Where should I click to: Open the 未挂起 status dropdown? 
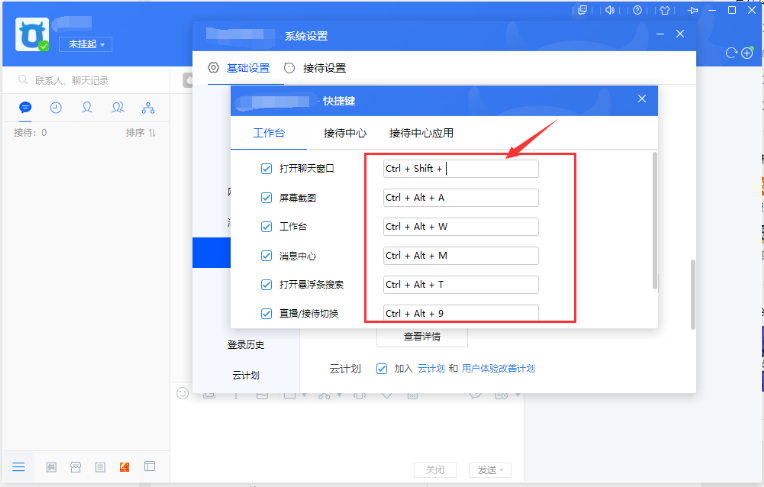(86, 44)
